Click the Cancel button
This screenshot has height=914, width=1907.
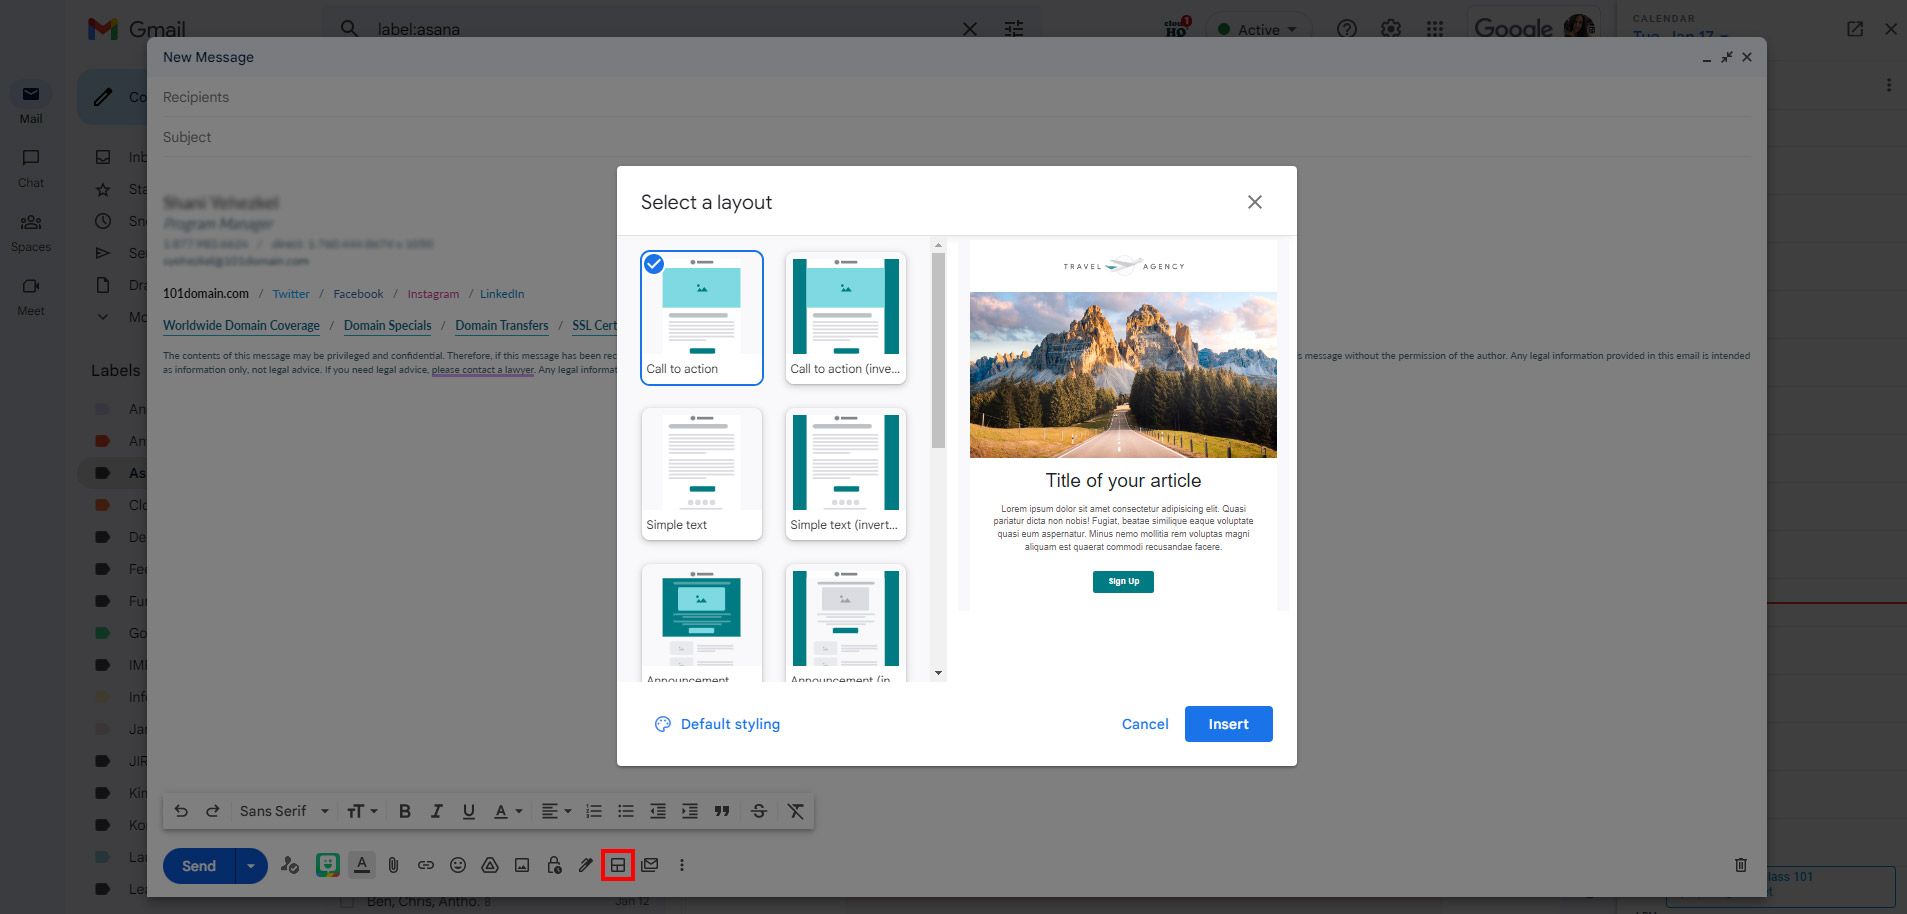pos(1144,724)
